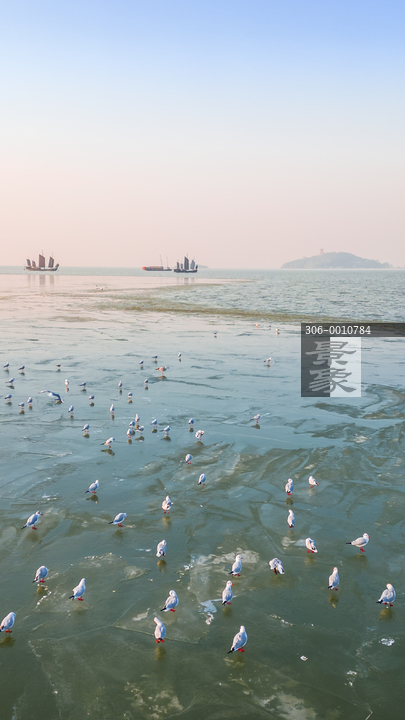The height and width of the screenshot is (720, 405).
Task: Select the lowest gull in the photo
Action: (238, 640)
